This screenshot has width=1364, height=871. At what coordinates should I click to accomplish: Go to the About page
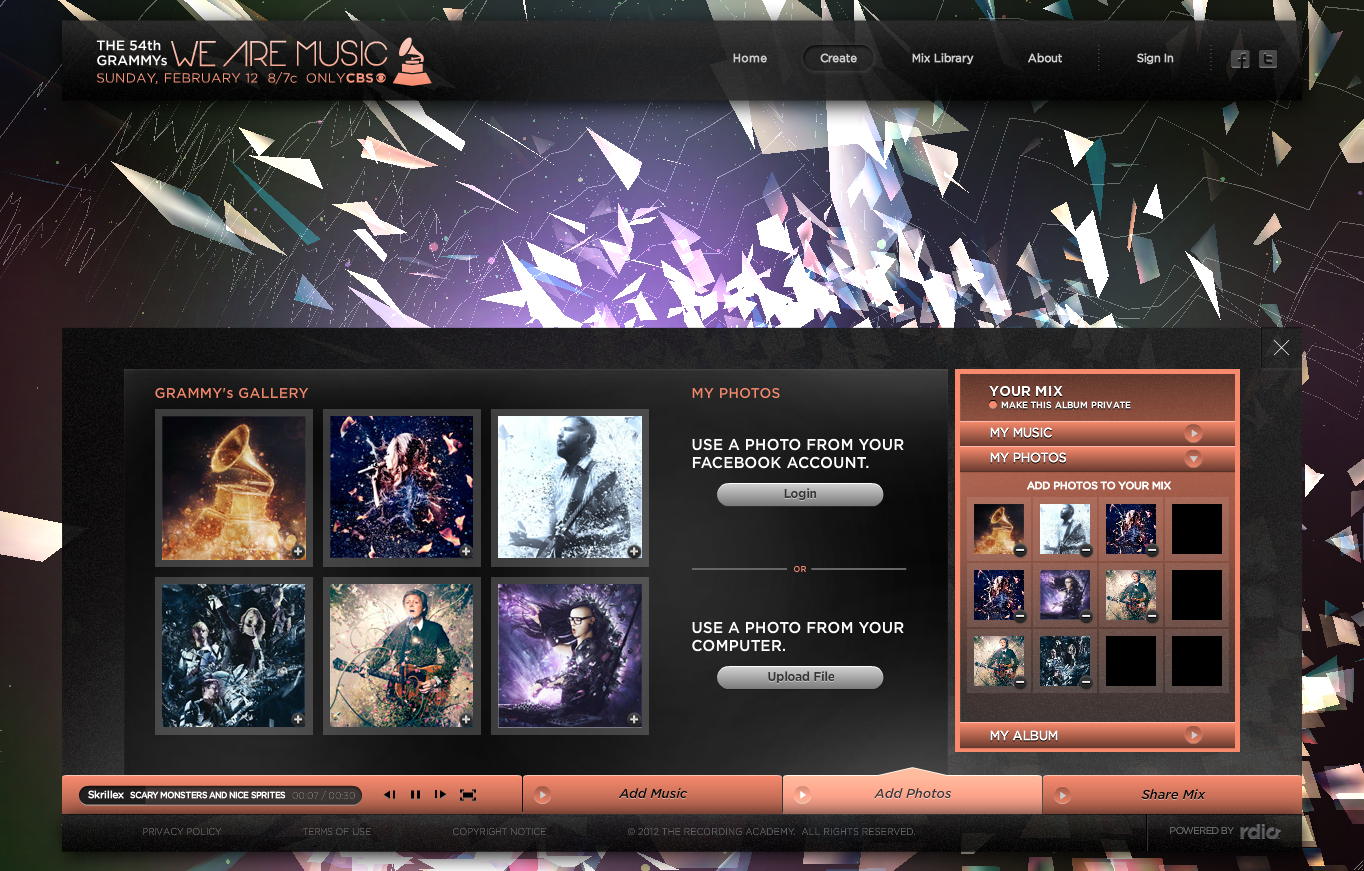coord(1044,58)
